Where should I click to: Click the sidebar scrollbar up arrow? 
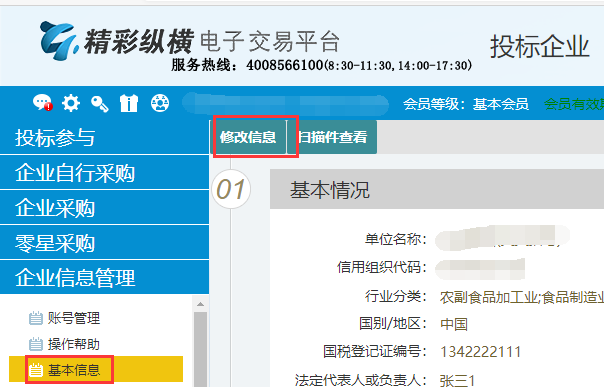coord(200,304)
